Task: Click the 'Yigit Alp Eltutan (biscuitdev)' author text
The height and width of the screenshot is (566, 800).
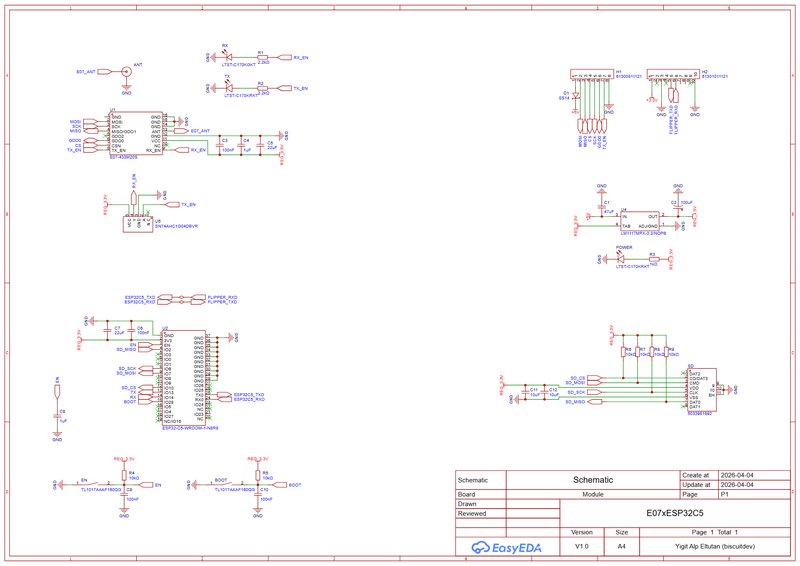Action: pos(715,546)
